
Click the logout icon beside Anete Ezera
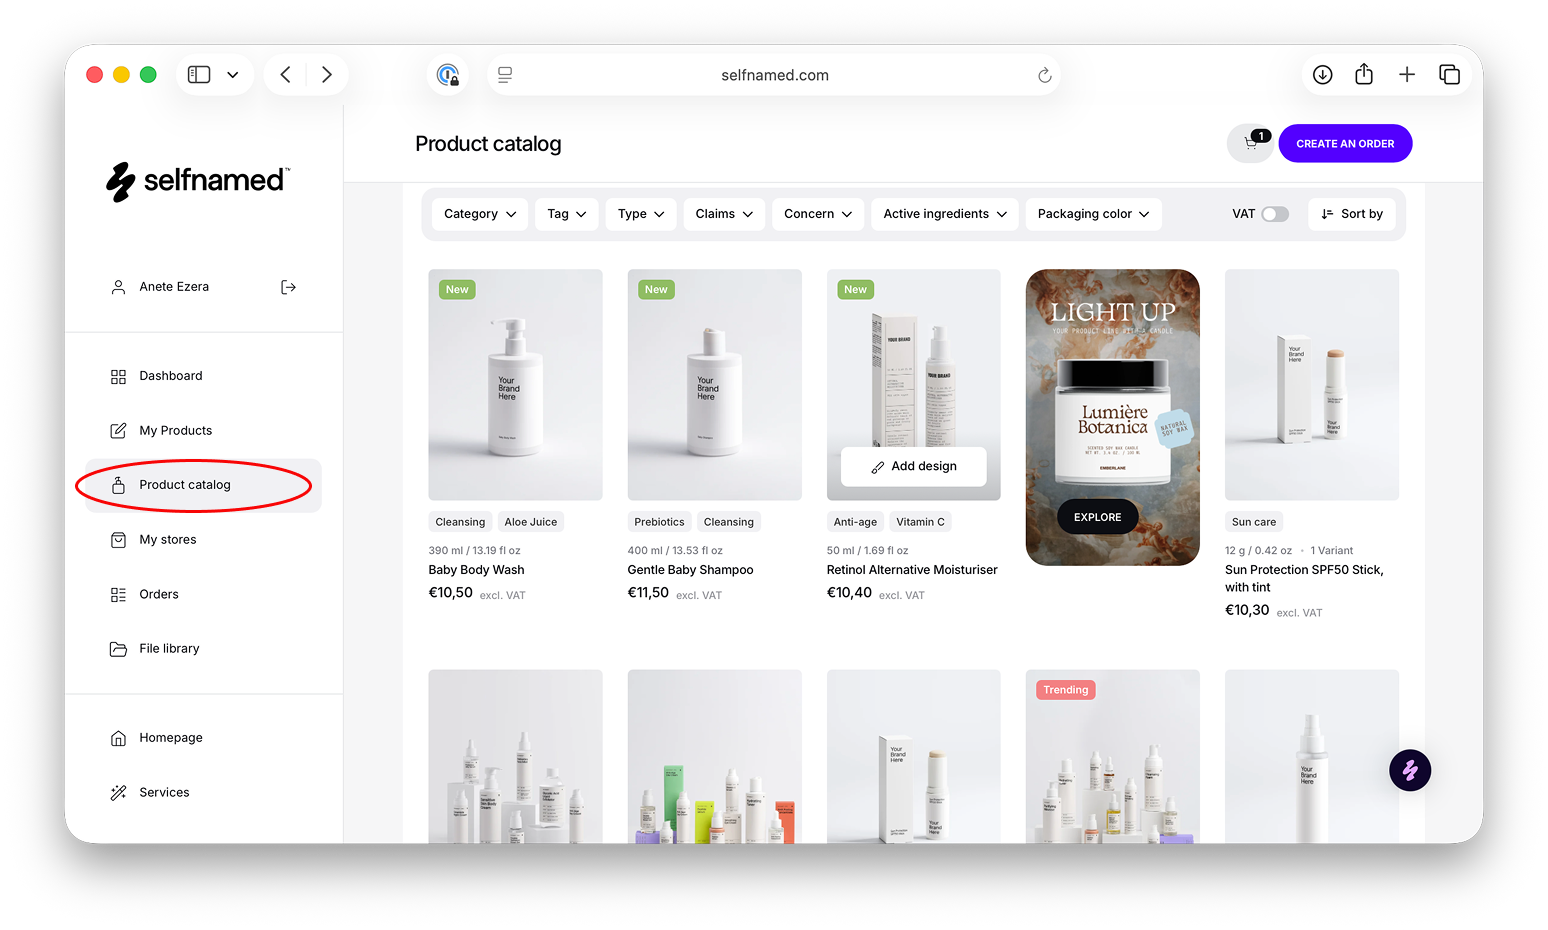pos(288,287)
